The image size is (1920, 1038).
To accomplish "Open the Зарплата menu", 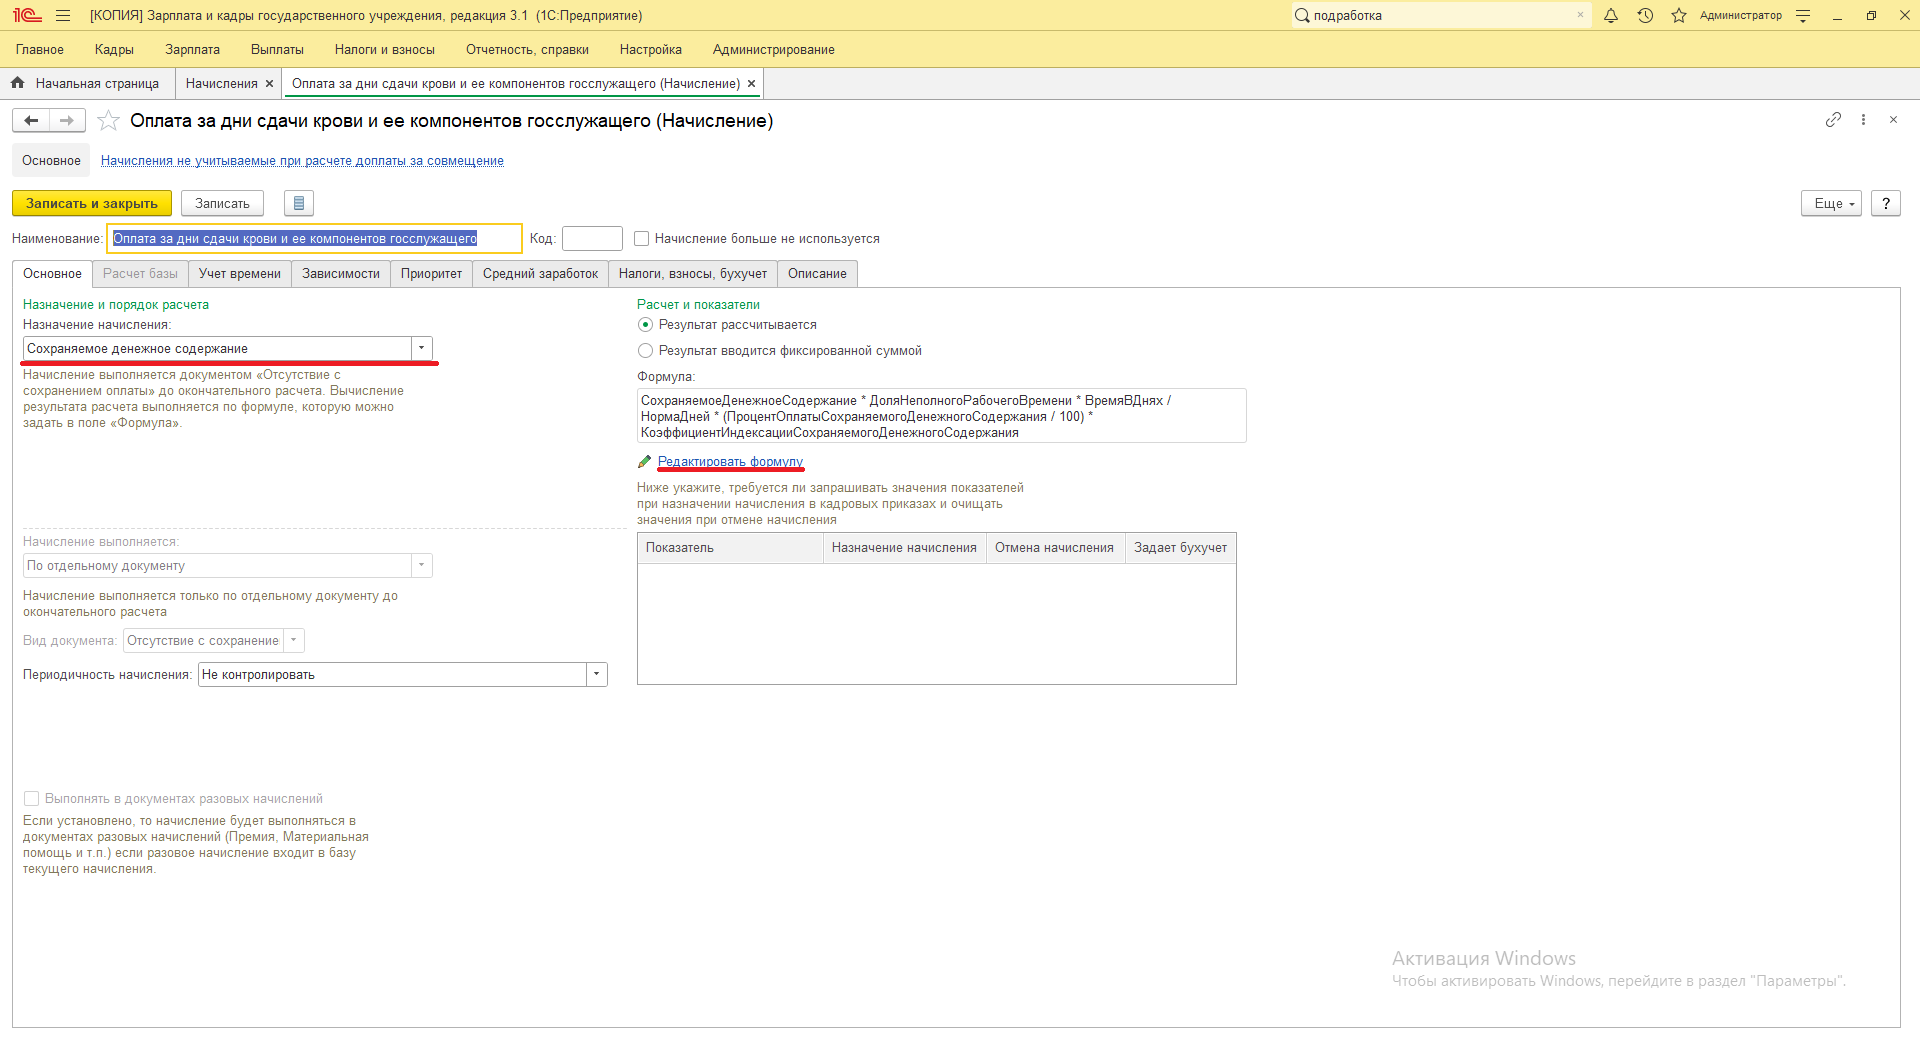I will coord(192,49).
